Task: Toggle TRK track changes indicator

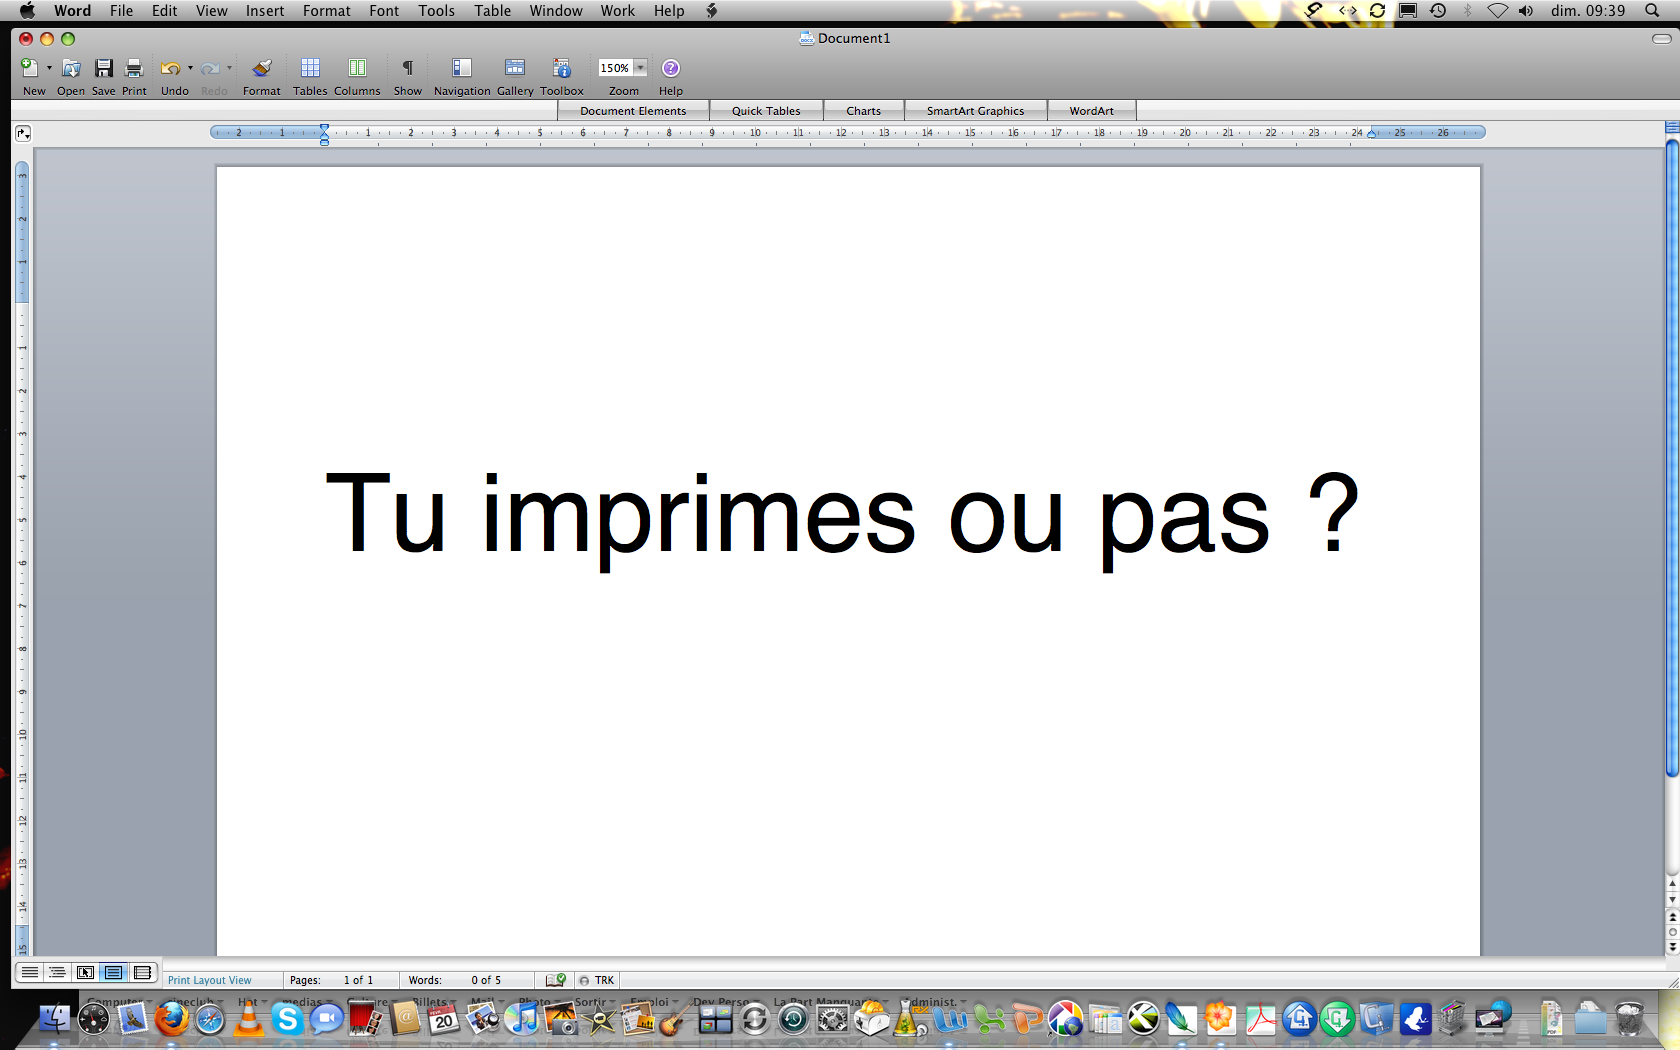Action: tap(604, 980)
